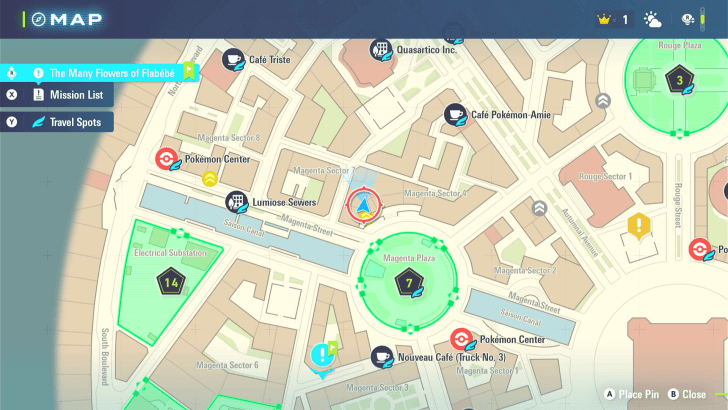728x410 pixels.
Task: Click the Nouveau Café (Truck No. 3) icon
Action: [x=382, y=357]
